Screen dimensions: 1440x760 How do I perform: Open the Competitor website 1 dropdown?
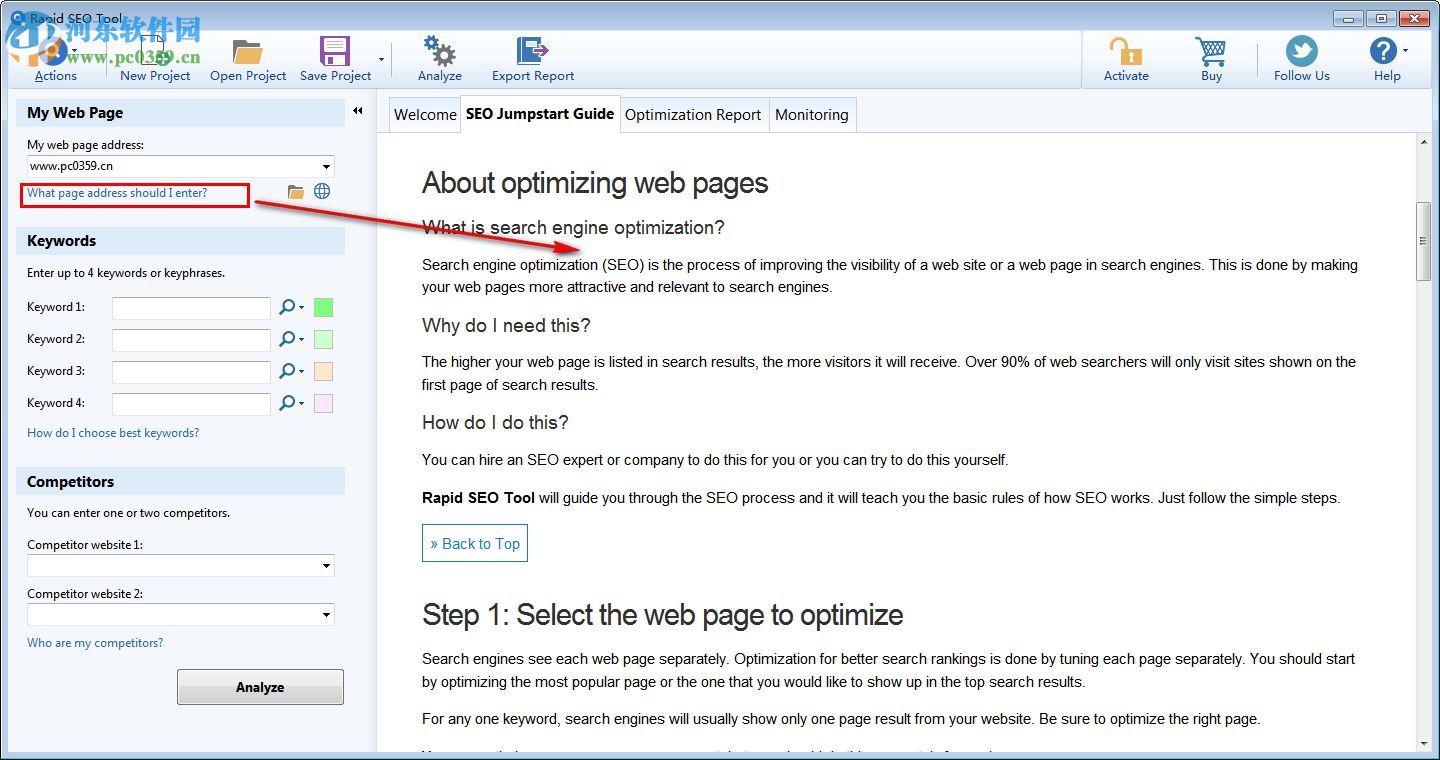point(327,564)
